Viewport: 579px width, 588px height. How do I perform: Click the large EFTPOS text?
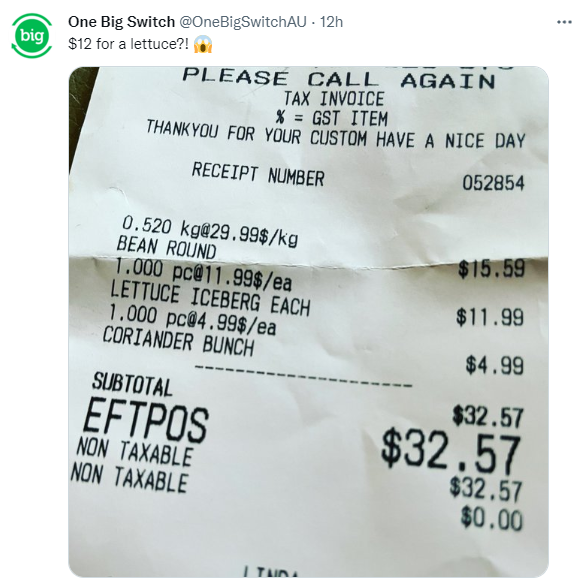coord(146,420)
